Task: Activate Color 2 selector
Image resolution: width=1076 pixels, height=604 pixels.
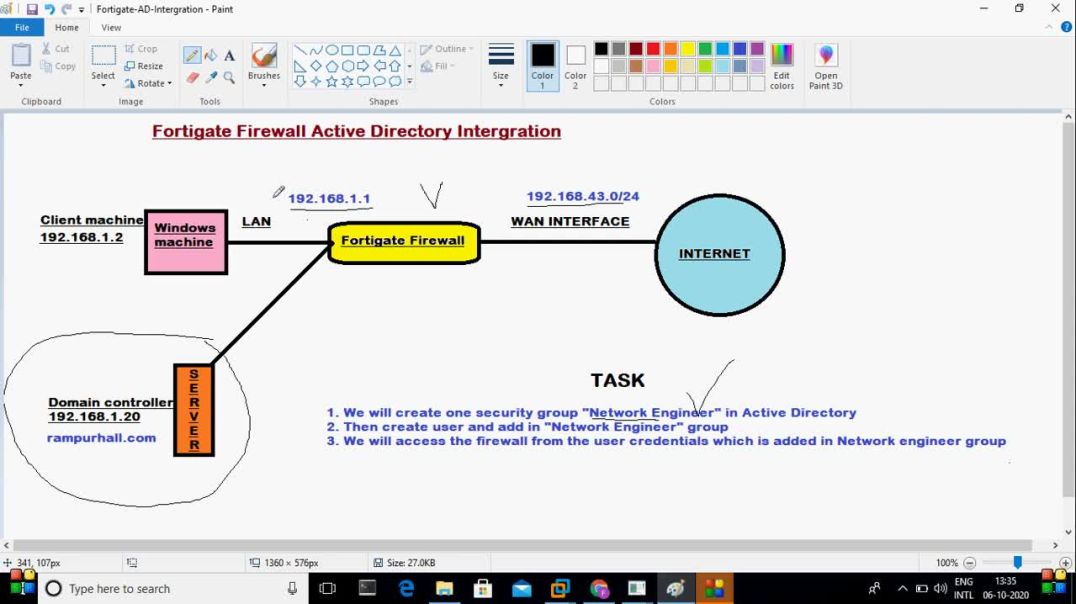Action: [576, 66]
